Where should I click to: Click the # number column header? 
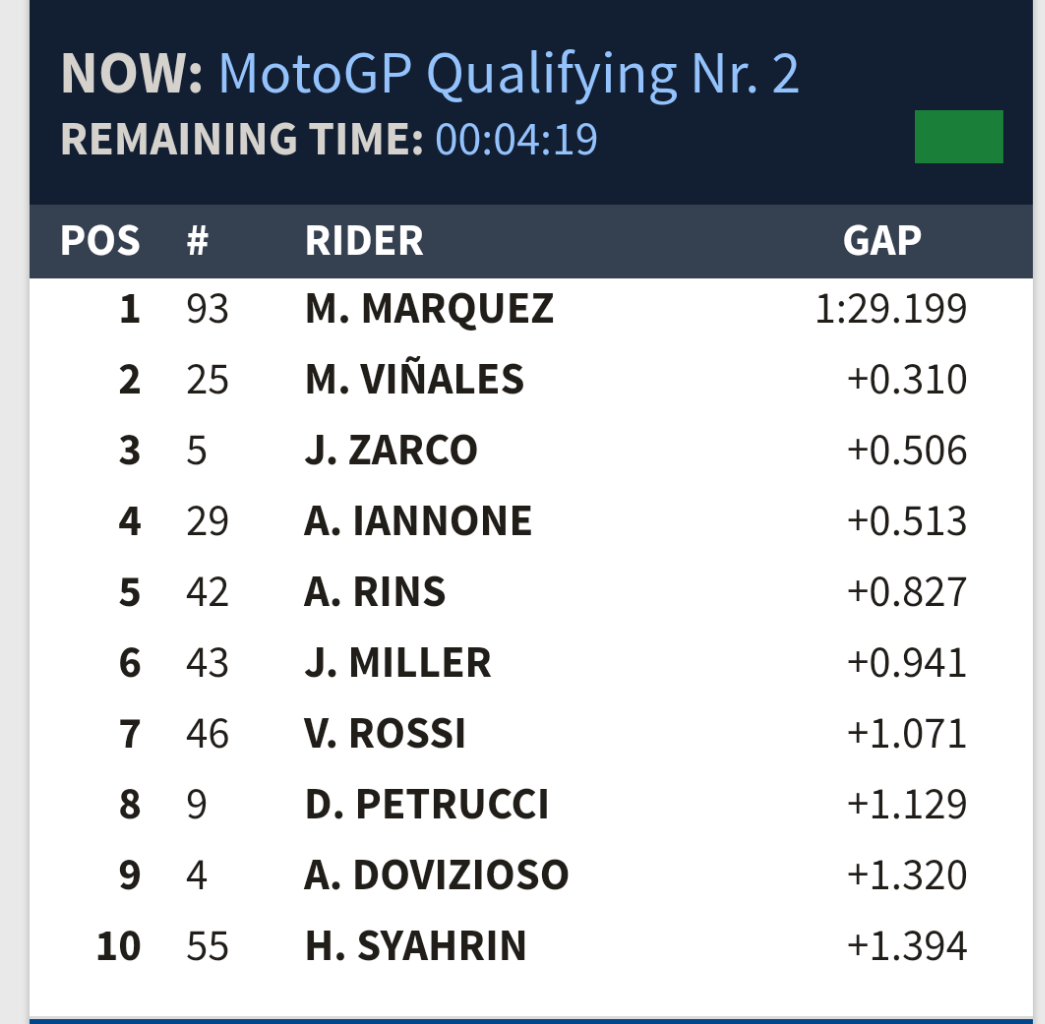(197, 241)
